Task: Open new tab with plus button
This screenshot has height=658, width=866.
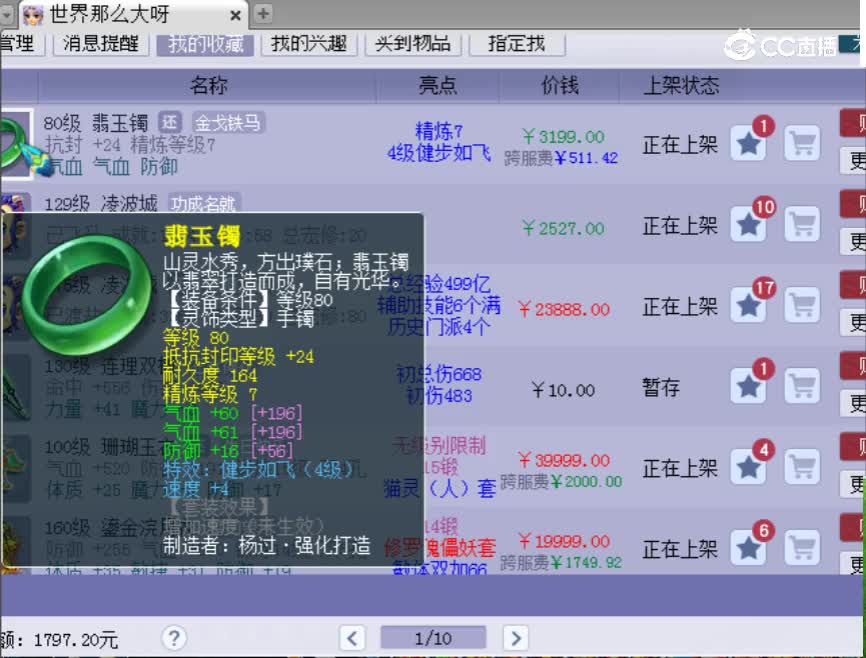Action: click(x=263, y=13)
